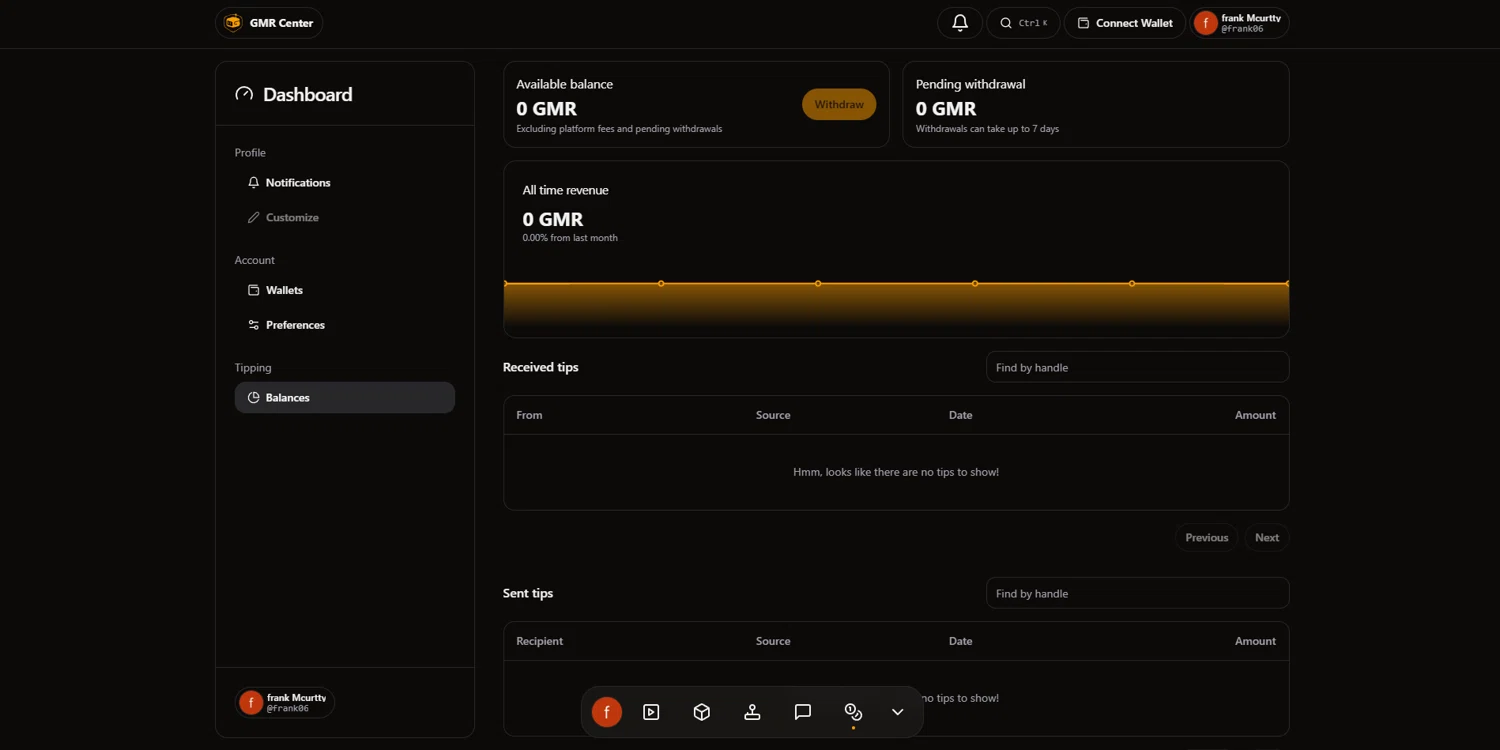Open the chat bubble icon in the dock
Image resolution: width=1500 pixels, height=750 pixels.
click(x=803, y=712)
